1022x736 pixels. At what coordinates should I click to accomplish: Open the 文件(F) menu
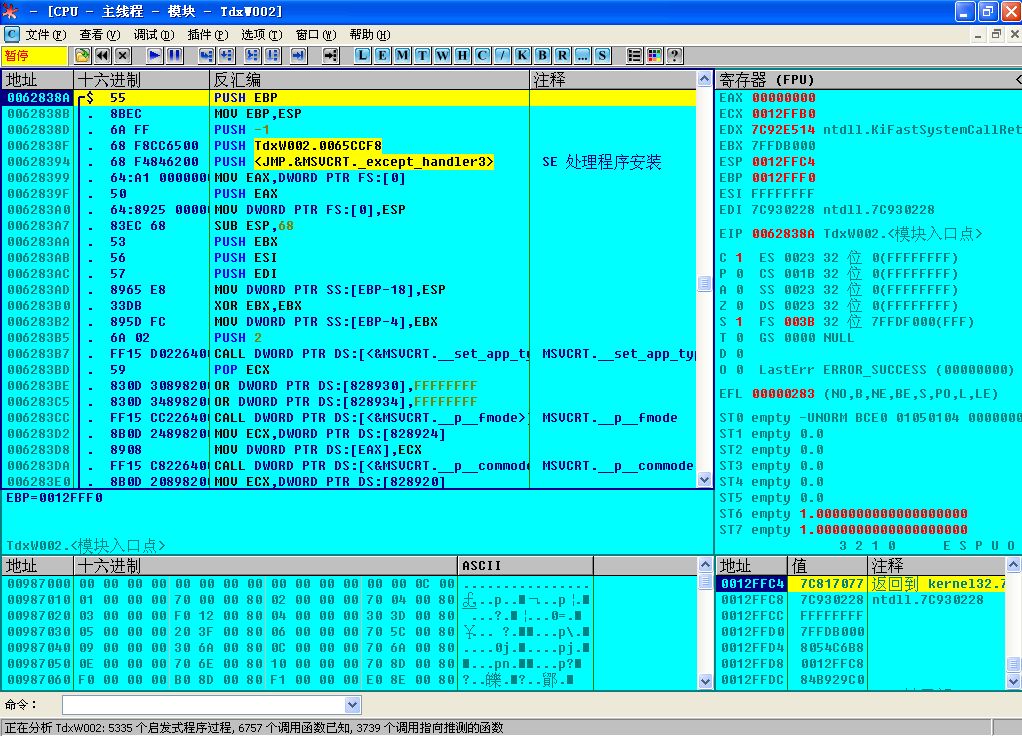tap(46, 35)
